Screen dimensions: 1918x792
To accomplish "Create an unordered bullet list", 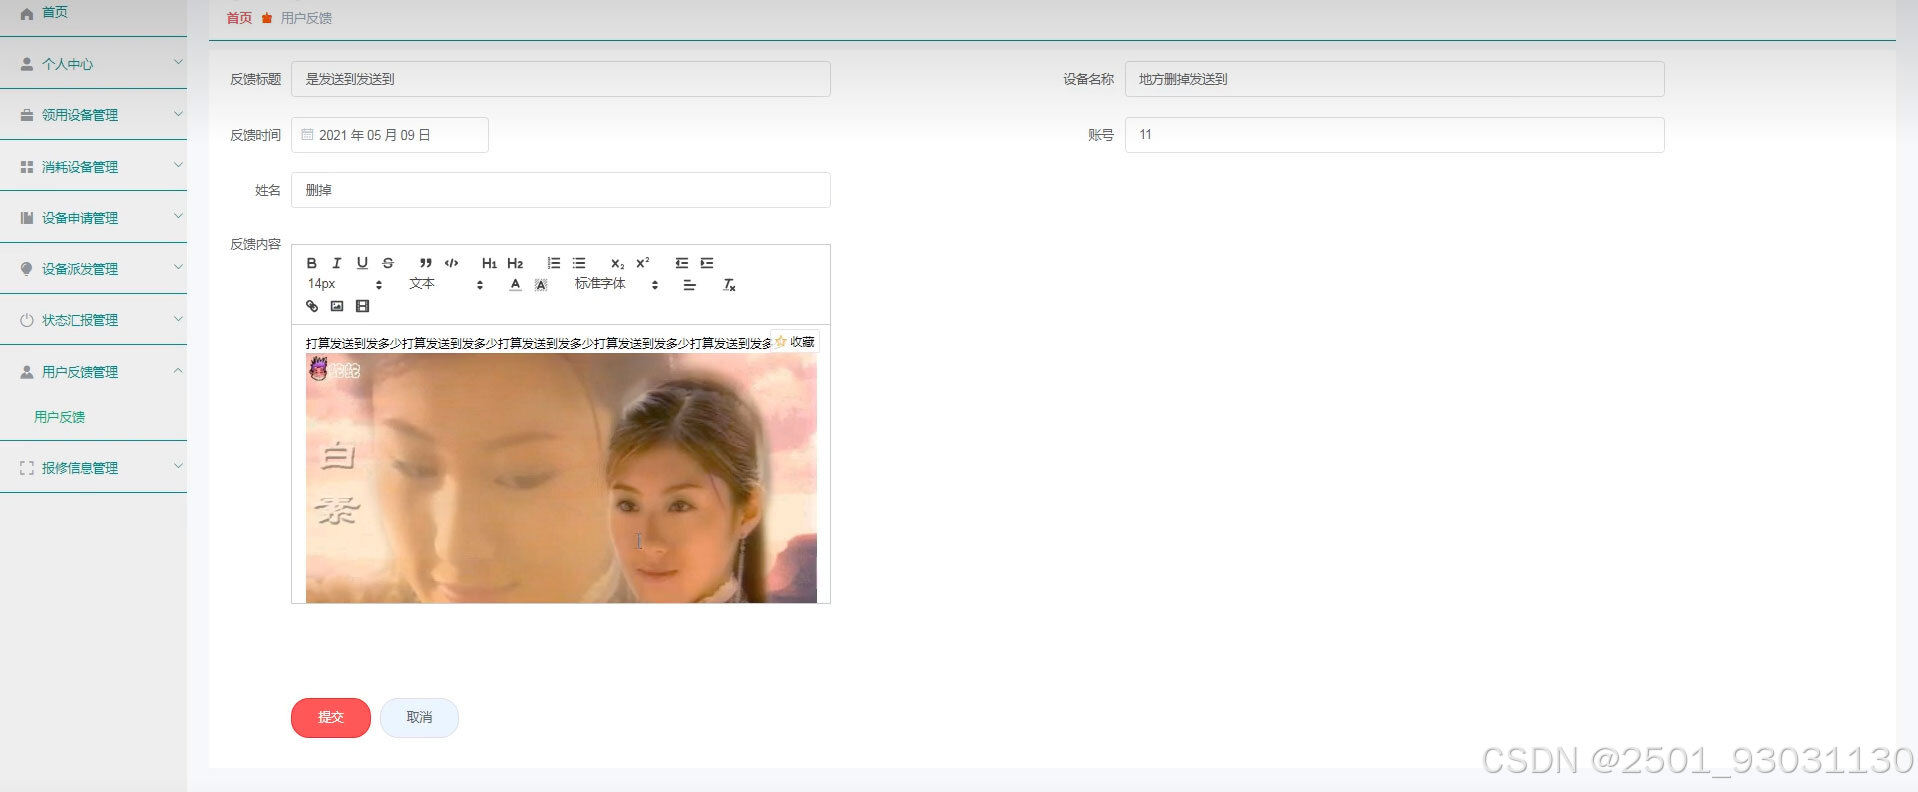I will coord(579,263).
